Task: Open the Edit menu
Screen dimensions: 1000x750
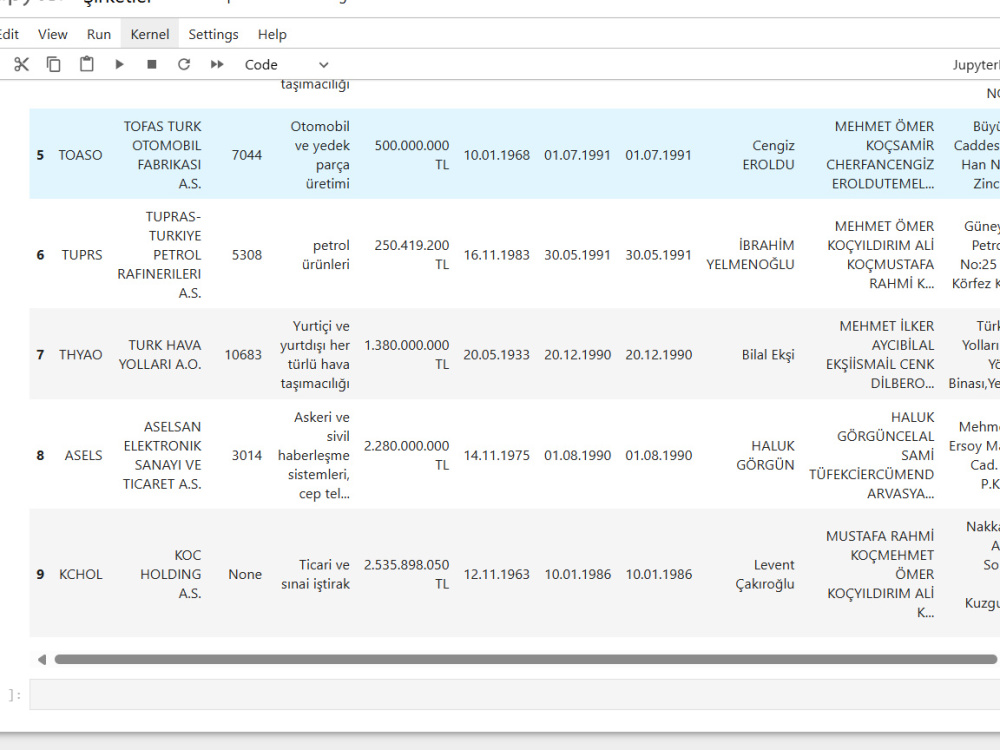Action: click(9, 34)
